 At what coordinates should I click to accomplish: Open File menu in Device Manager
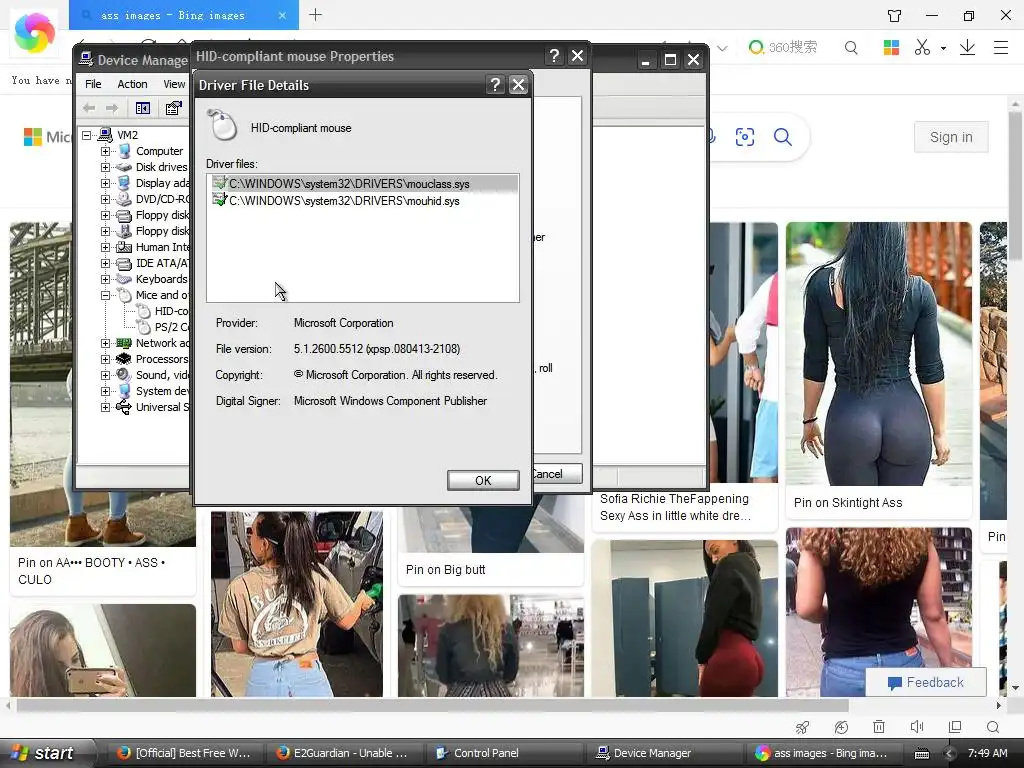point(93,84)
